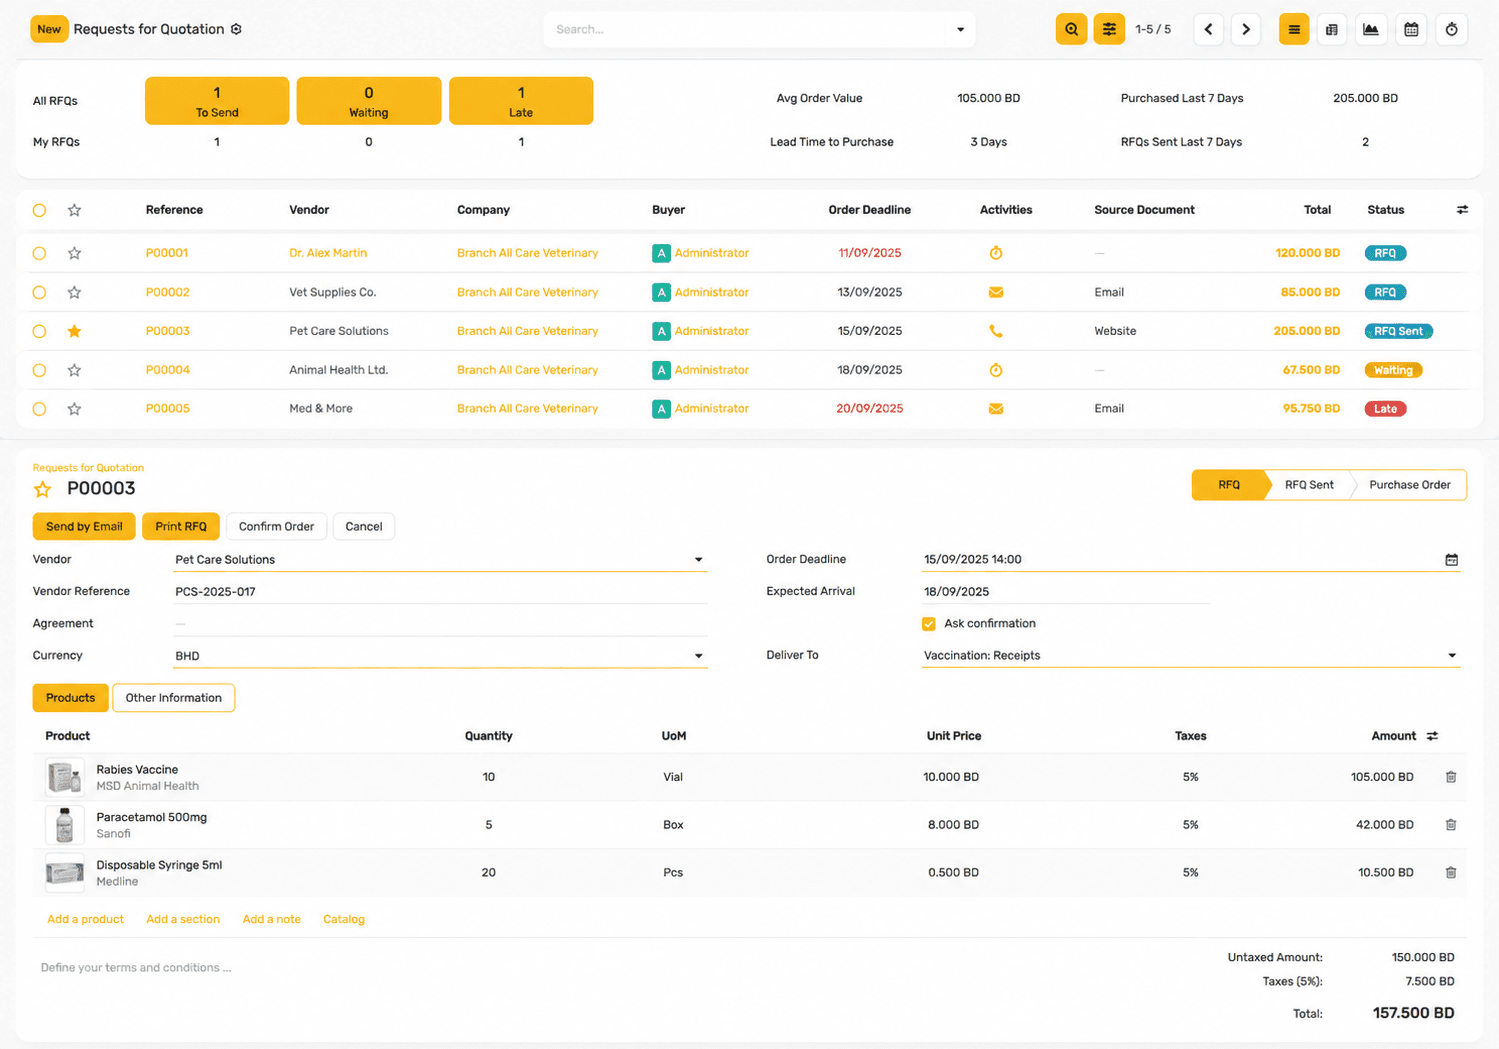Screen dimensions: 1499x1049
Task: Star the P00001 record as favorite
Action: pyautogui.click(x=74, y=253)
